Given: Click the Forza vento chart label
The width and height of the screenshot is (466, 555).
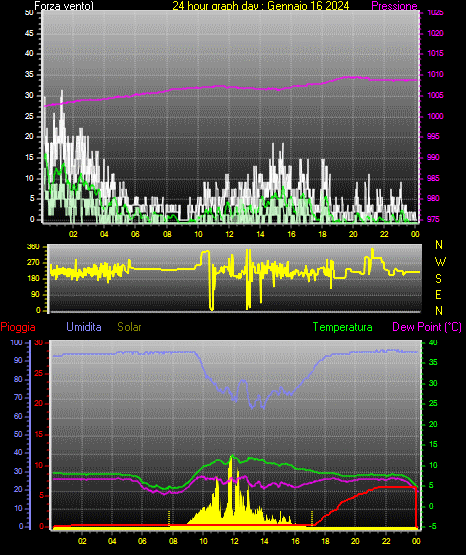Looking at the screenshot, I should coord(64,6).
